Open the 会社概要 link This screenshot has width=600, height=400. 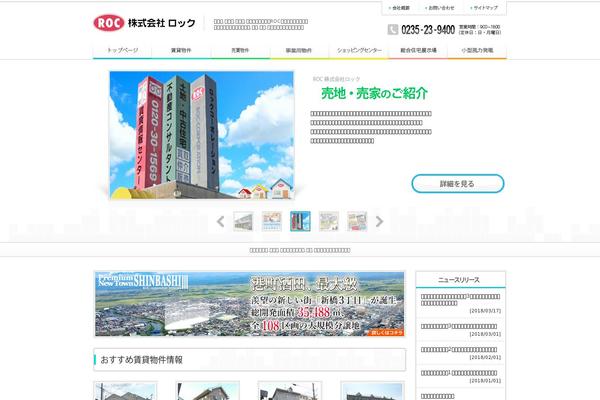400,8
